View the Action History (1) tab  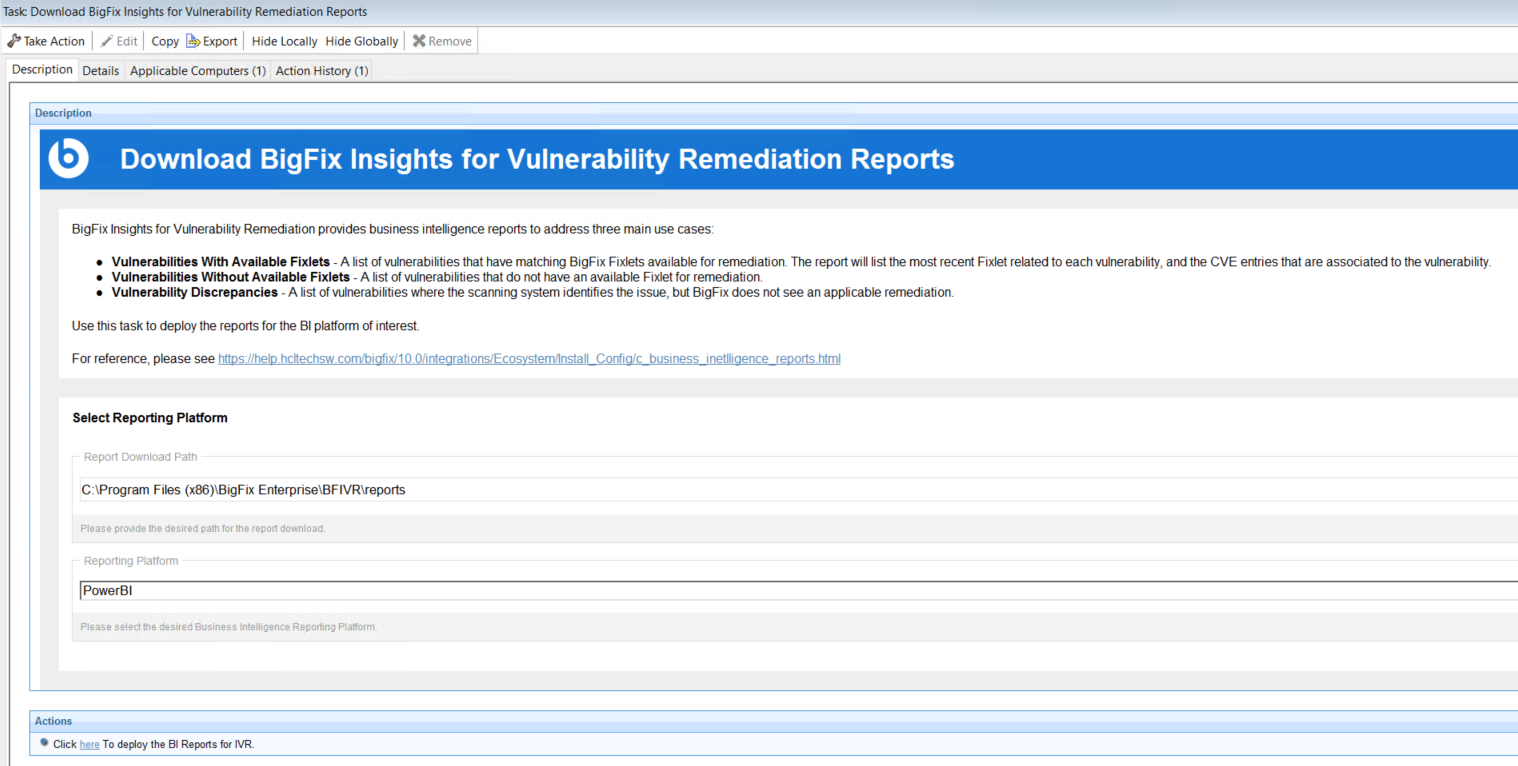[322, 71]
